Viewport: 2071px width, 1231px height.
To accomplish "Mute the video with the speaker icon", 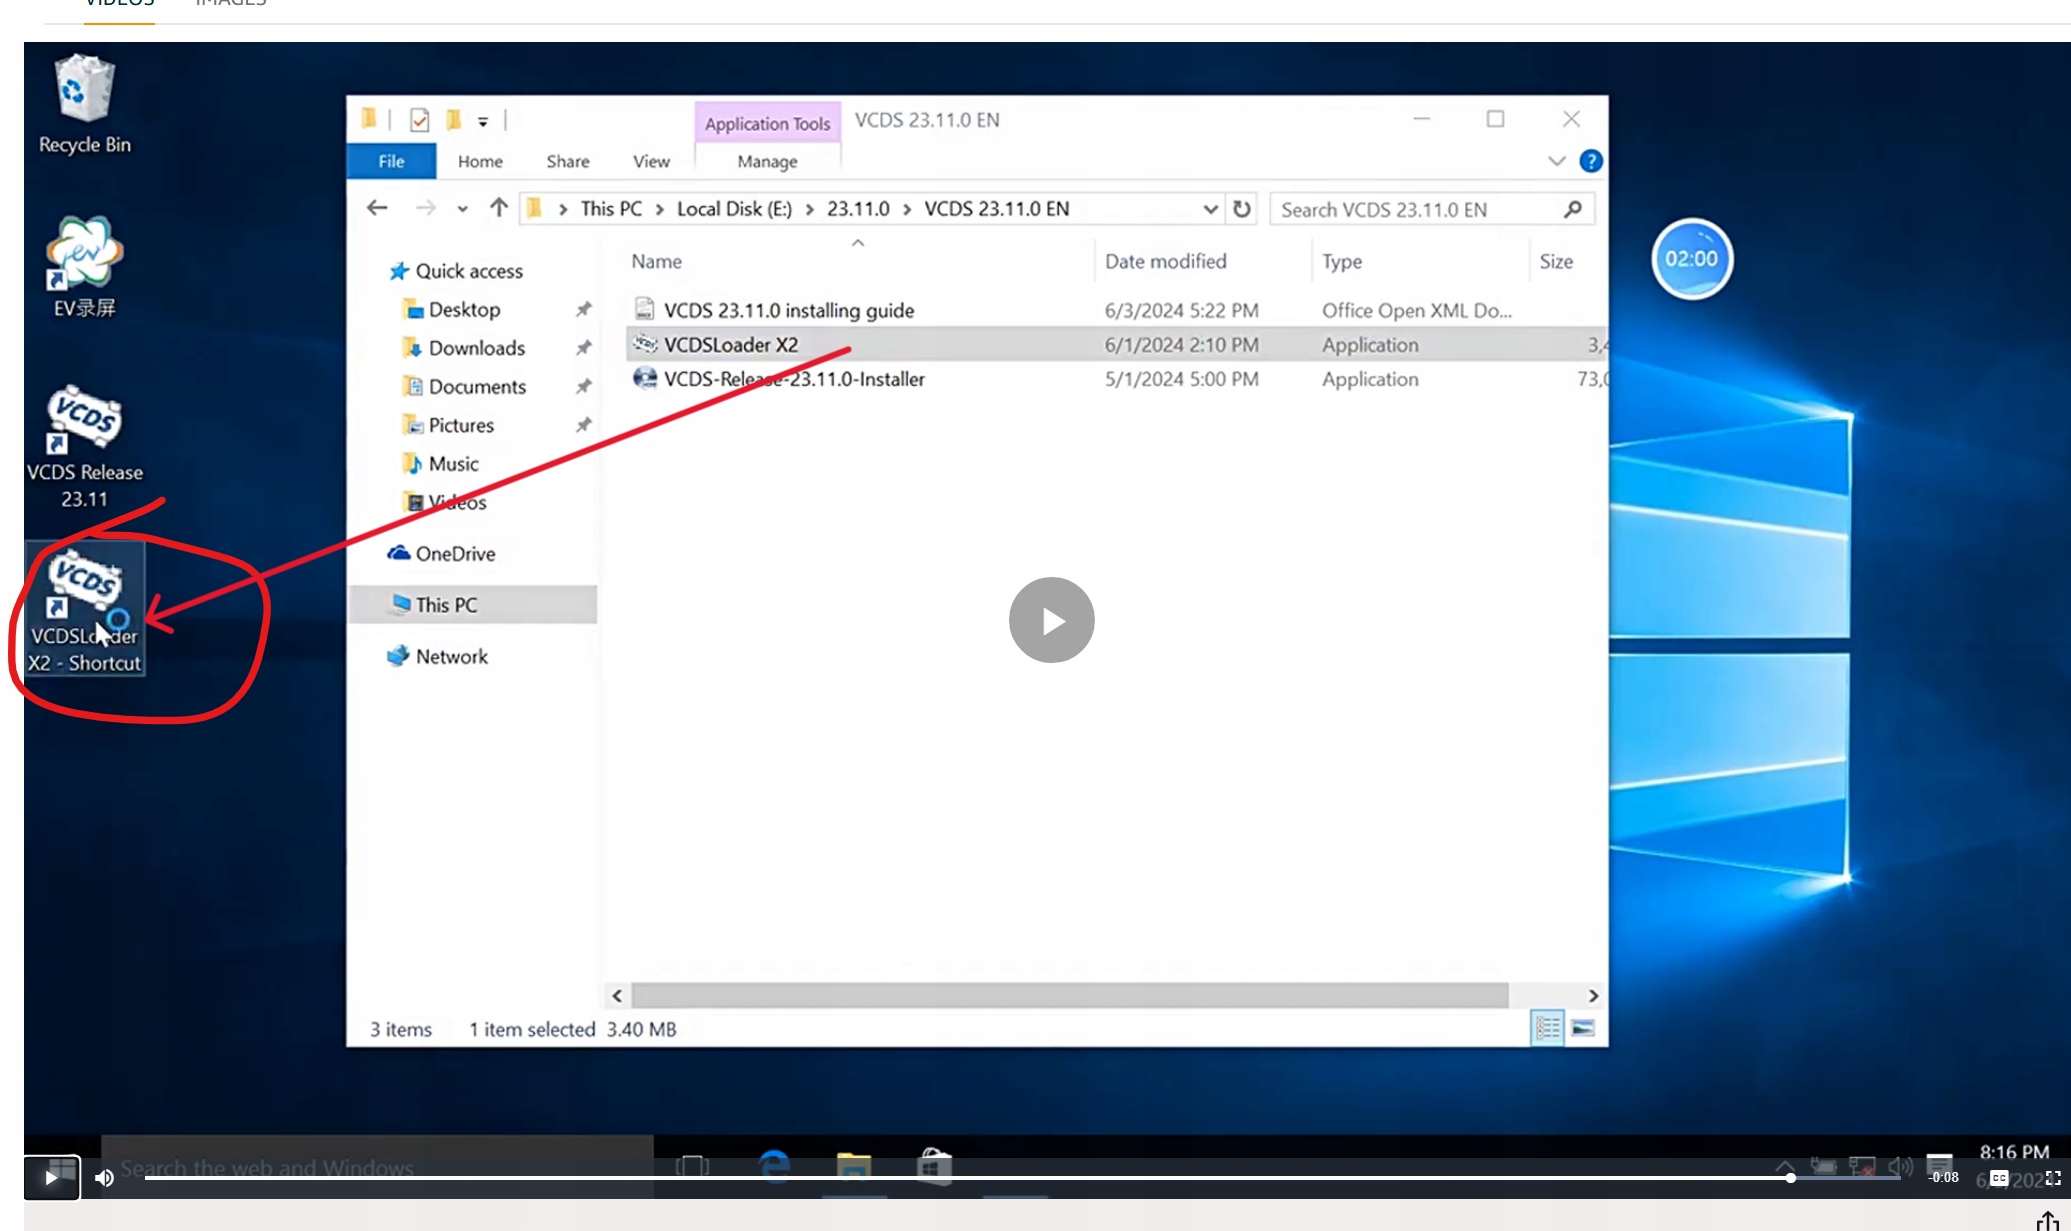I will [104, 1177].
